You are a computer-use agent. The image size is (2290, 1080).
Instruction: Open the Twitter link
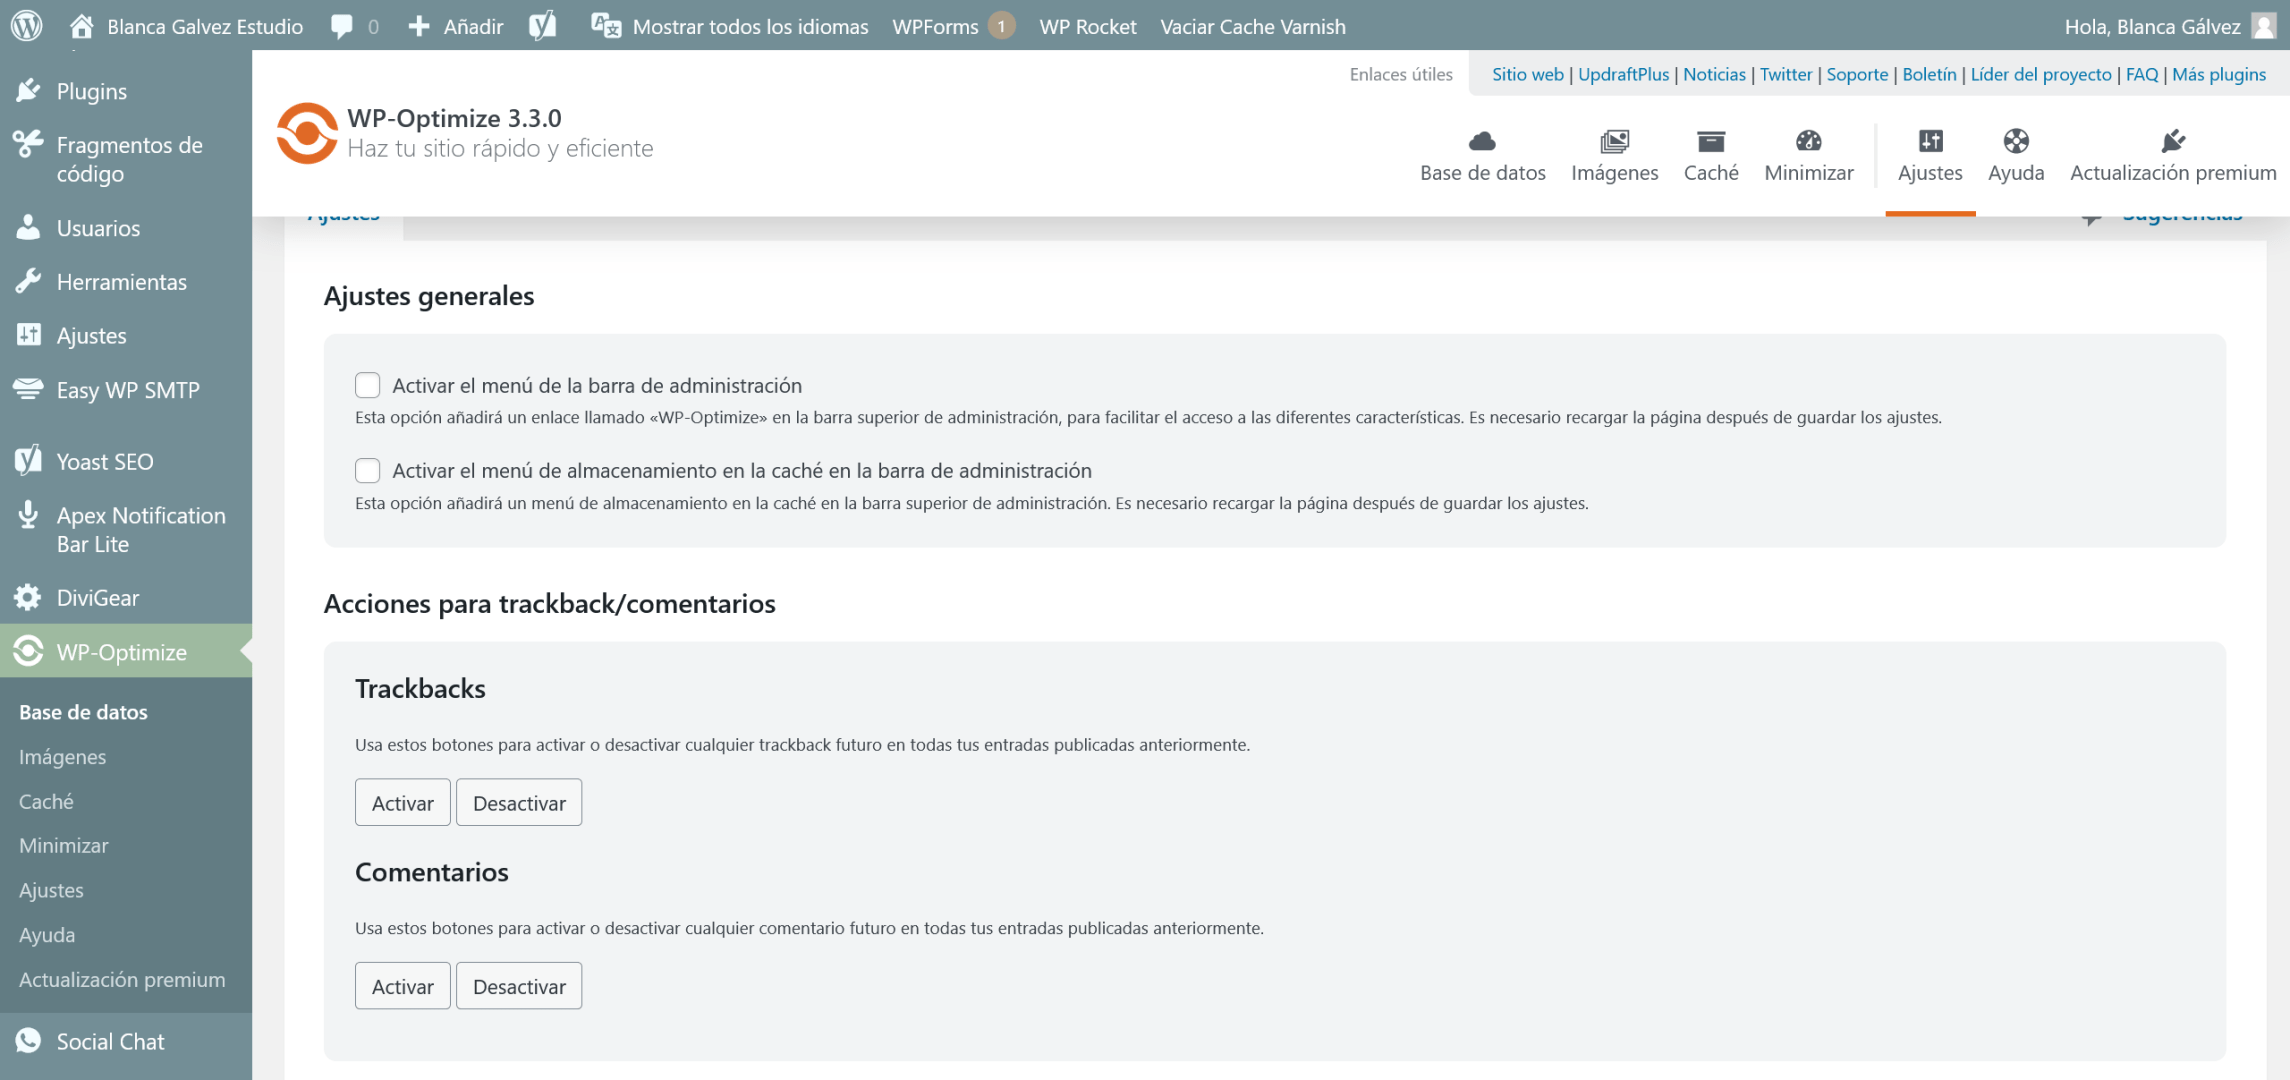(1786, 74)
